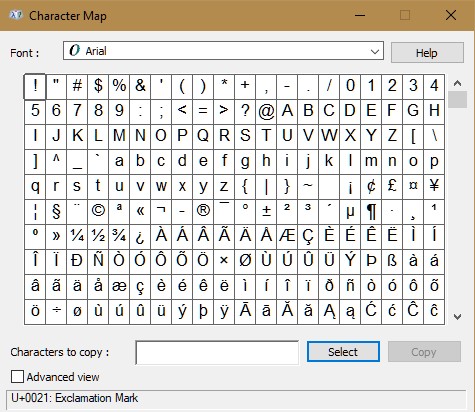Select the inverted question mark ¿
The image size is (475, 412).
click(140, 237)
